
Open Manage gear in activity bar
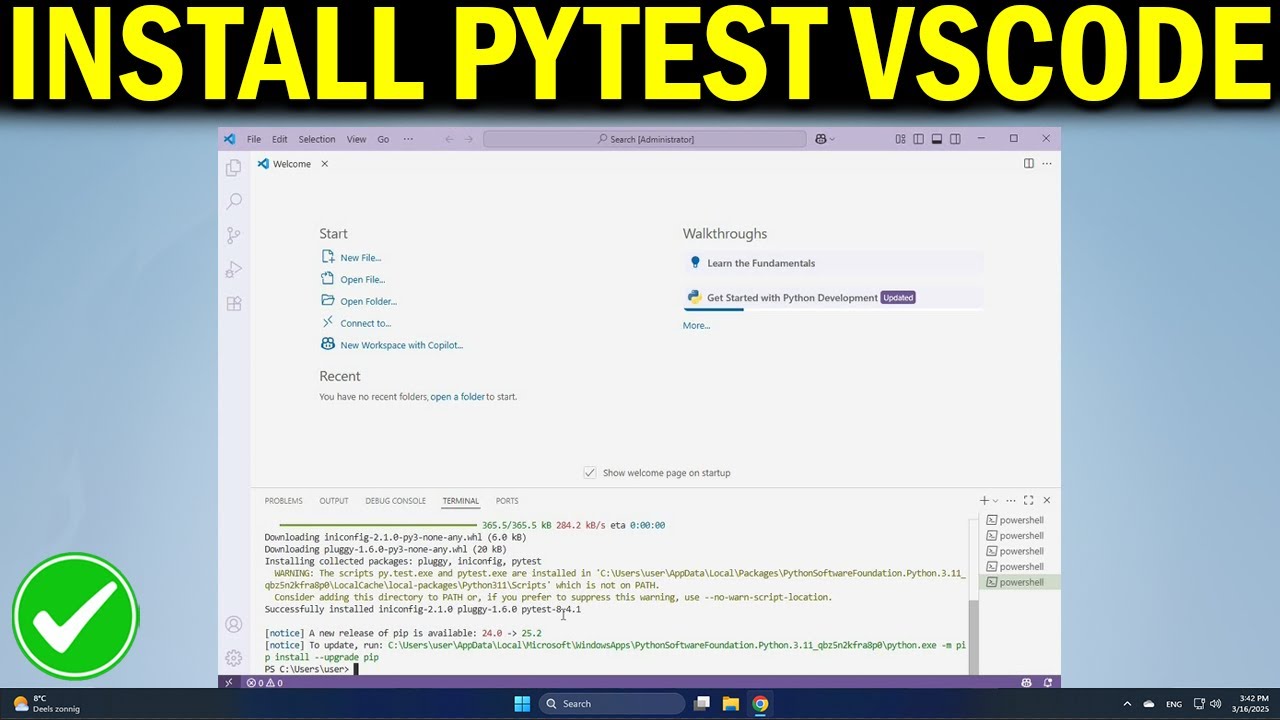[x=234, y=658]
